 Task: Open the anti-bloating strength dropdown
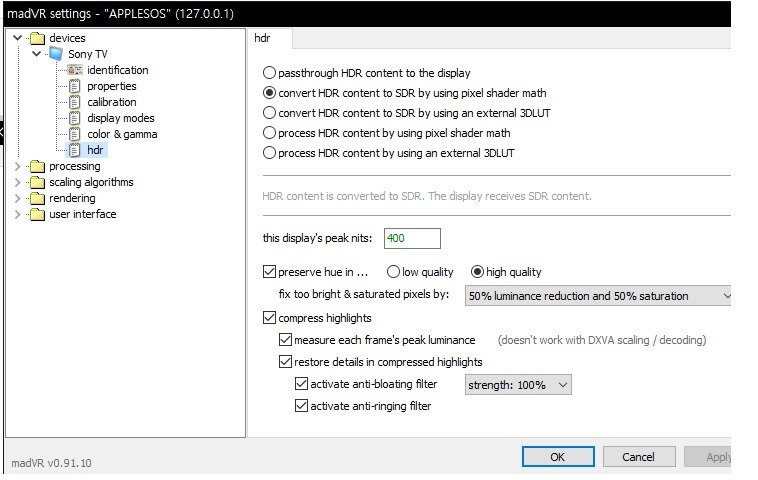(518, 384)
